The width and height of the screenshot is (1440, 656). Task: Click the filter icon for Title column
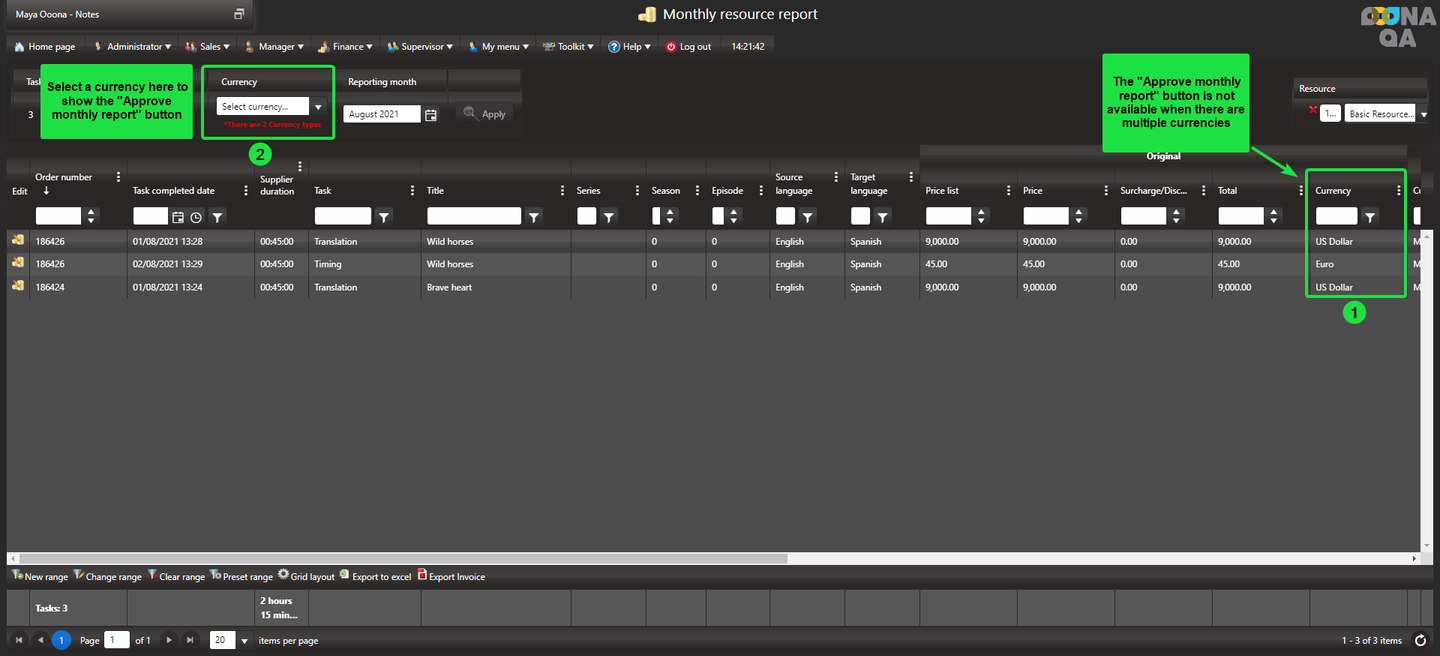534,216
